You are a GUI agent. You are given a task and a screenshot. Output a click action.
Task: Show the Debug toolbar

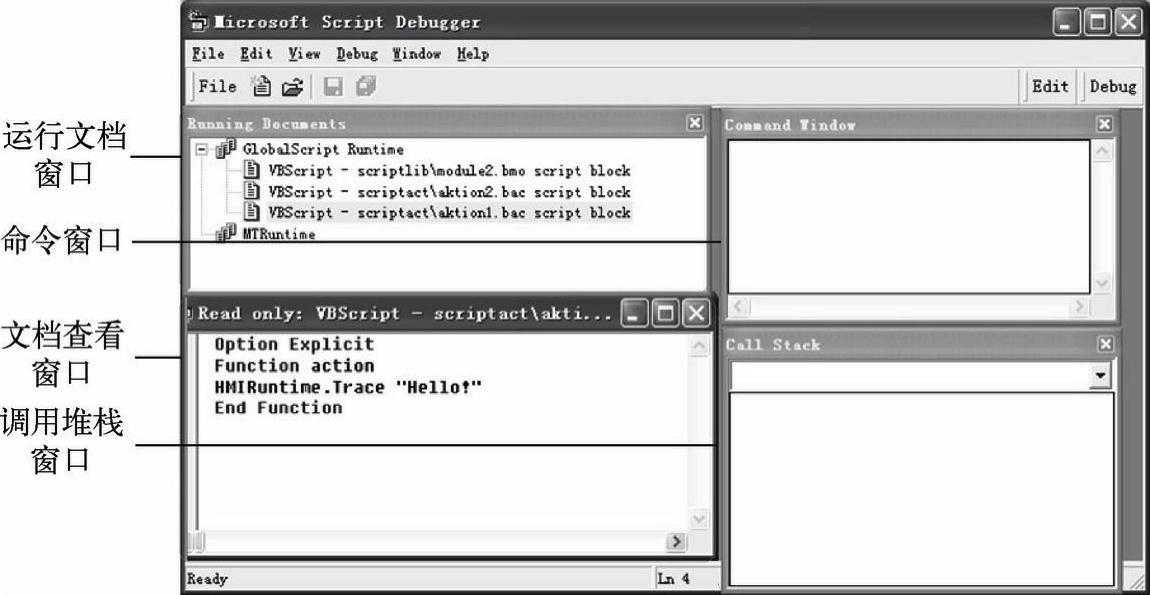pos(1112,86)
